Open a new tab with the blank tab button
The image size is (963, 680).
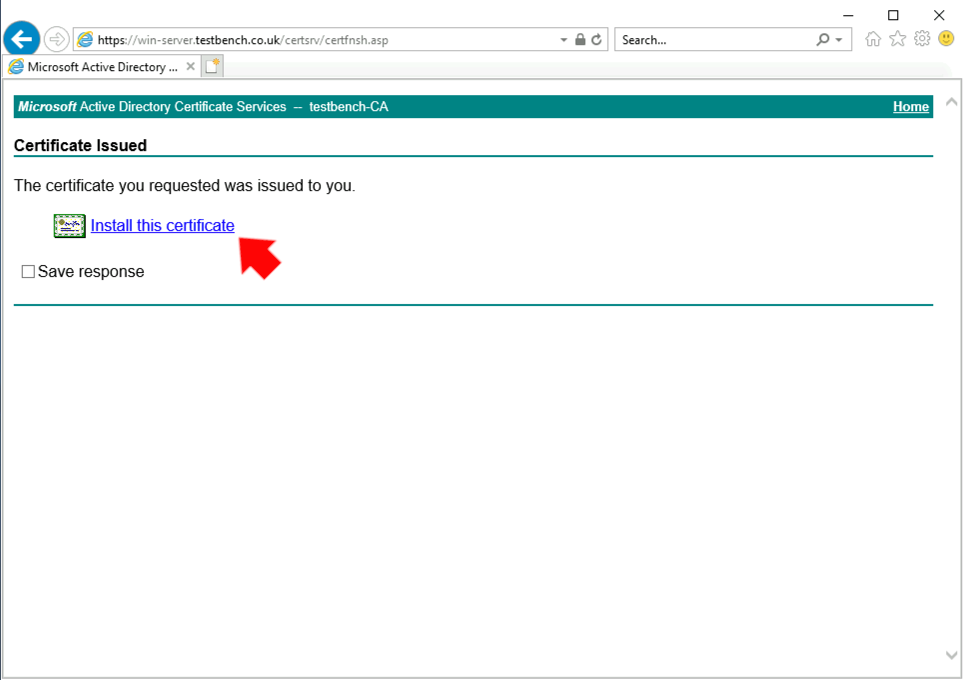pos(212,66)
